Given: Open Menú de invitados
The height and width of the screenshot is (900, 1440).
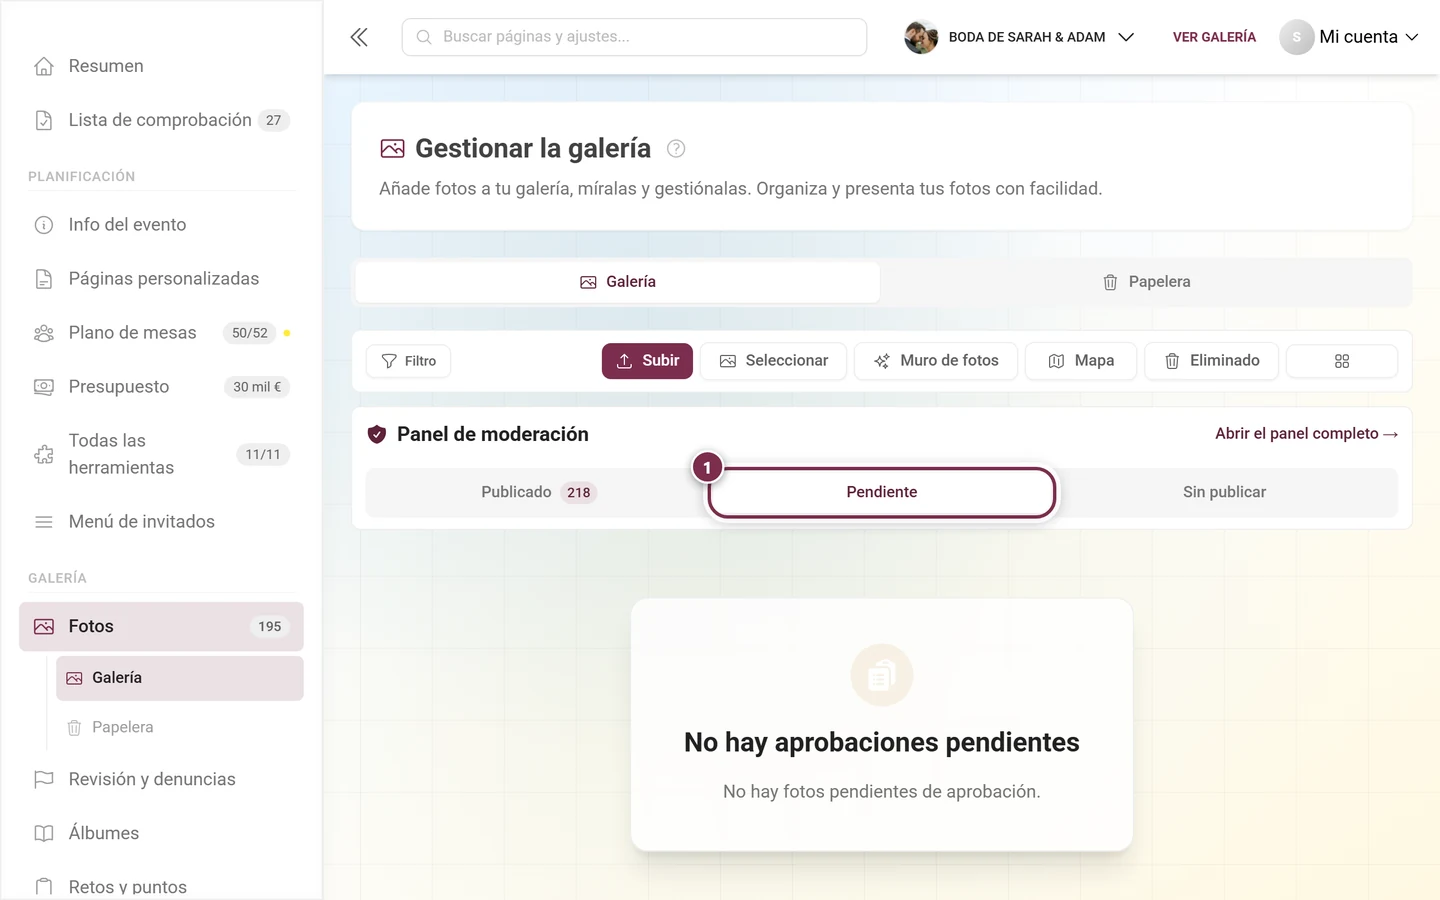Looking at the screenshot, I should point(161,522).
